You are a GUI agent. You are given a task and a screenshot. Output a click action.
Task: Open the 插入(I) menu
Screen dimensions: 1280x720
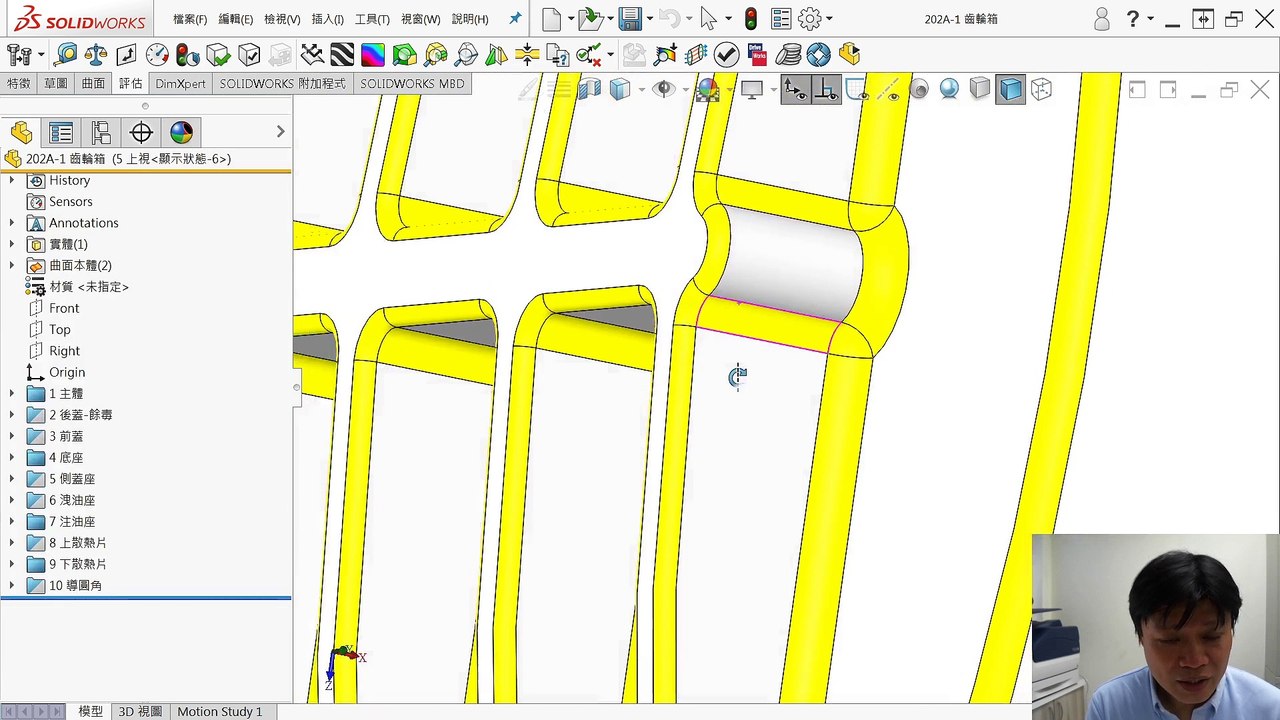pos(328,19)
